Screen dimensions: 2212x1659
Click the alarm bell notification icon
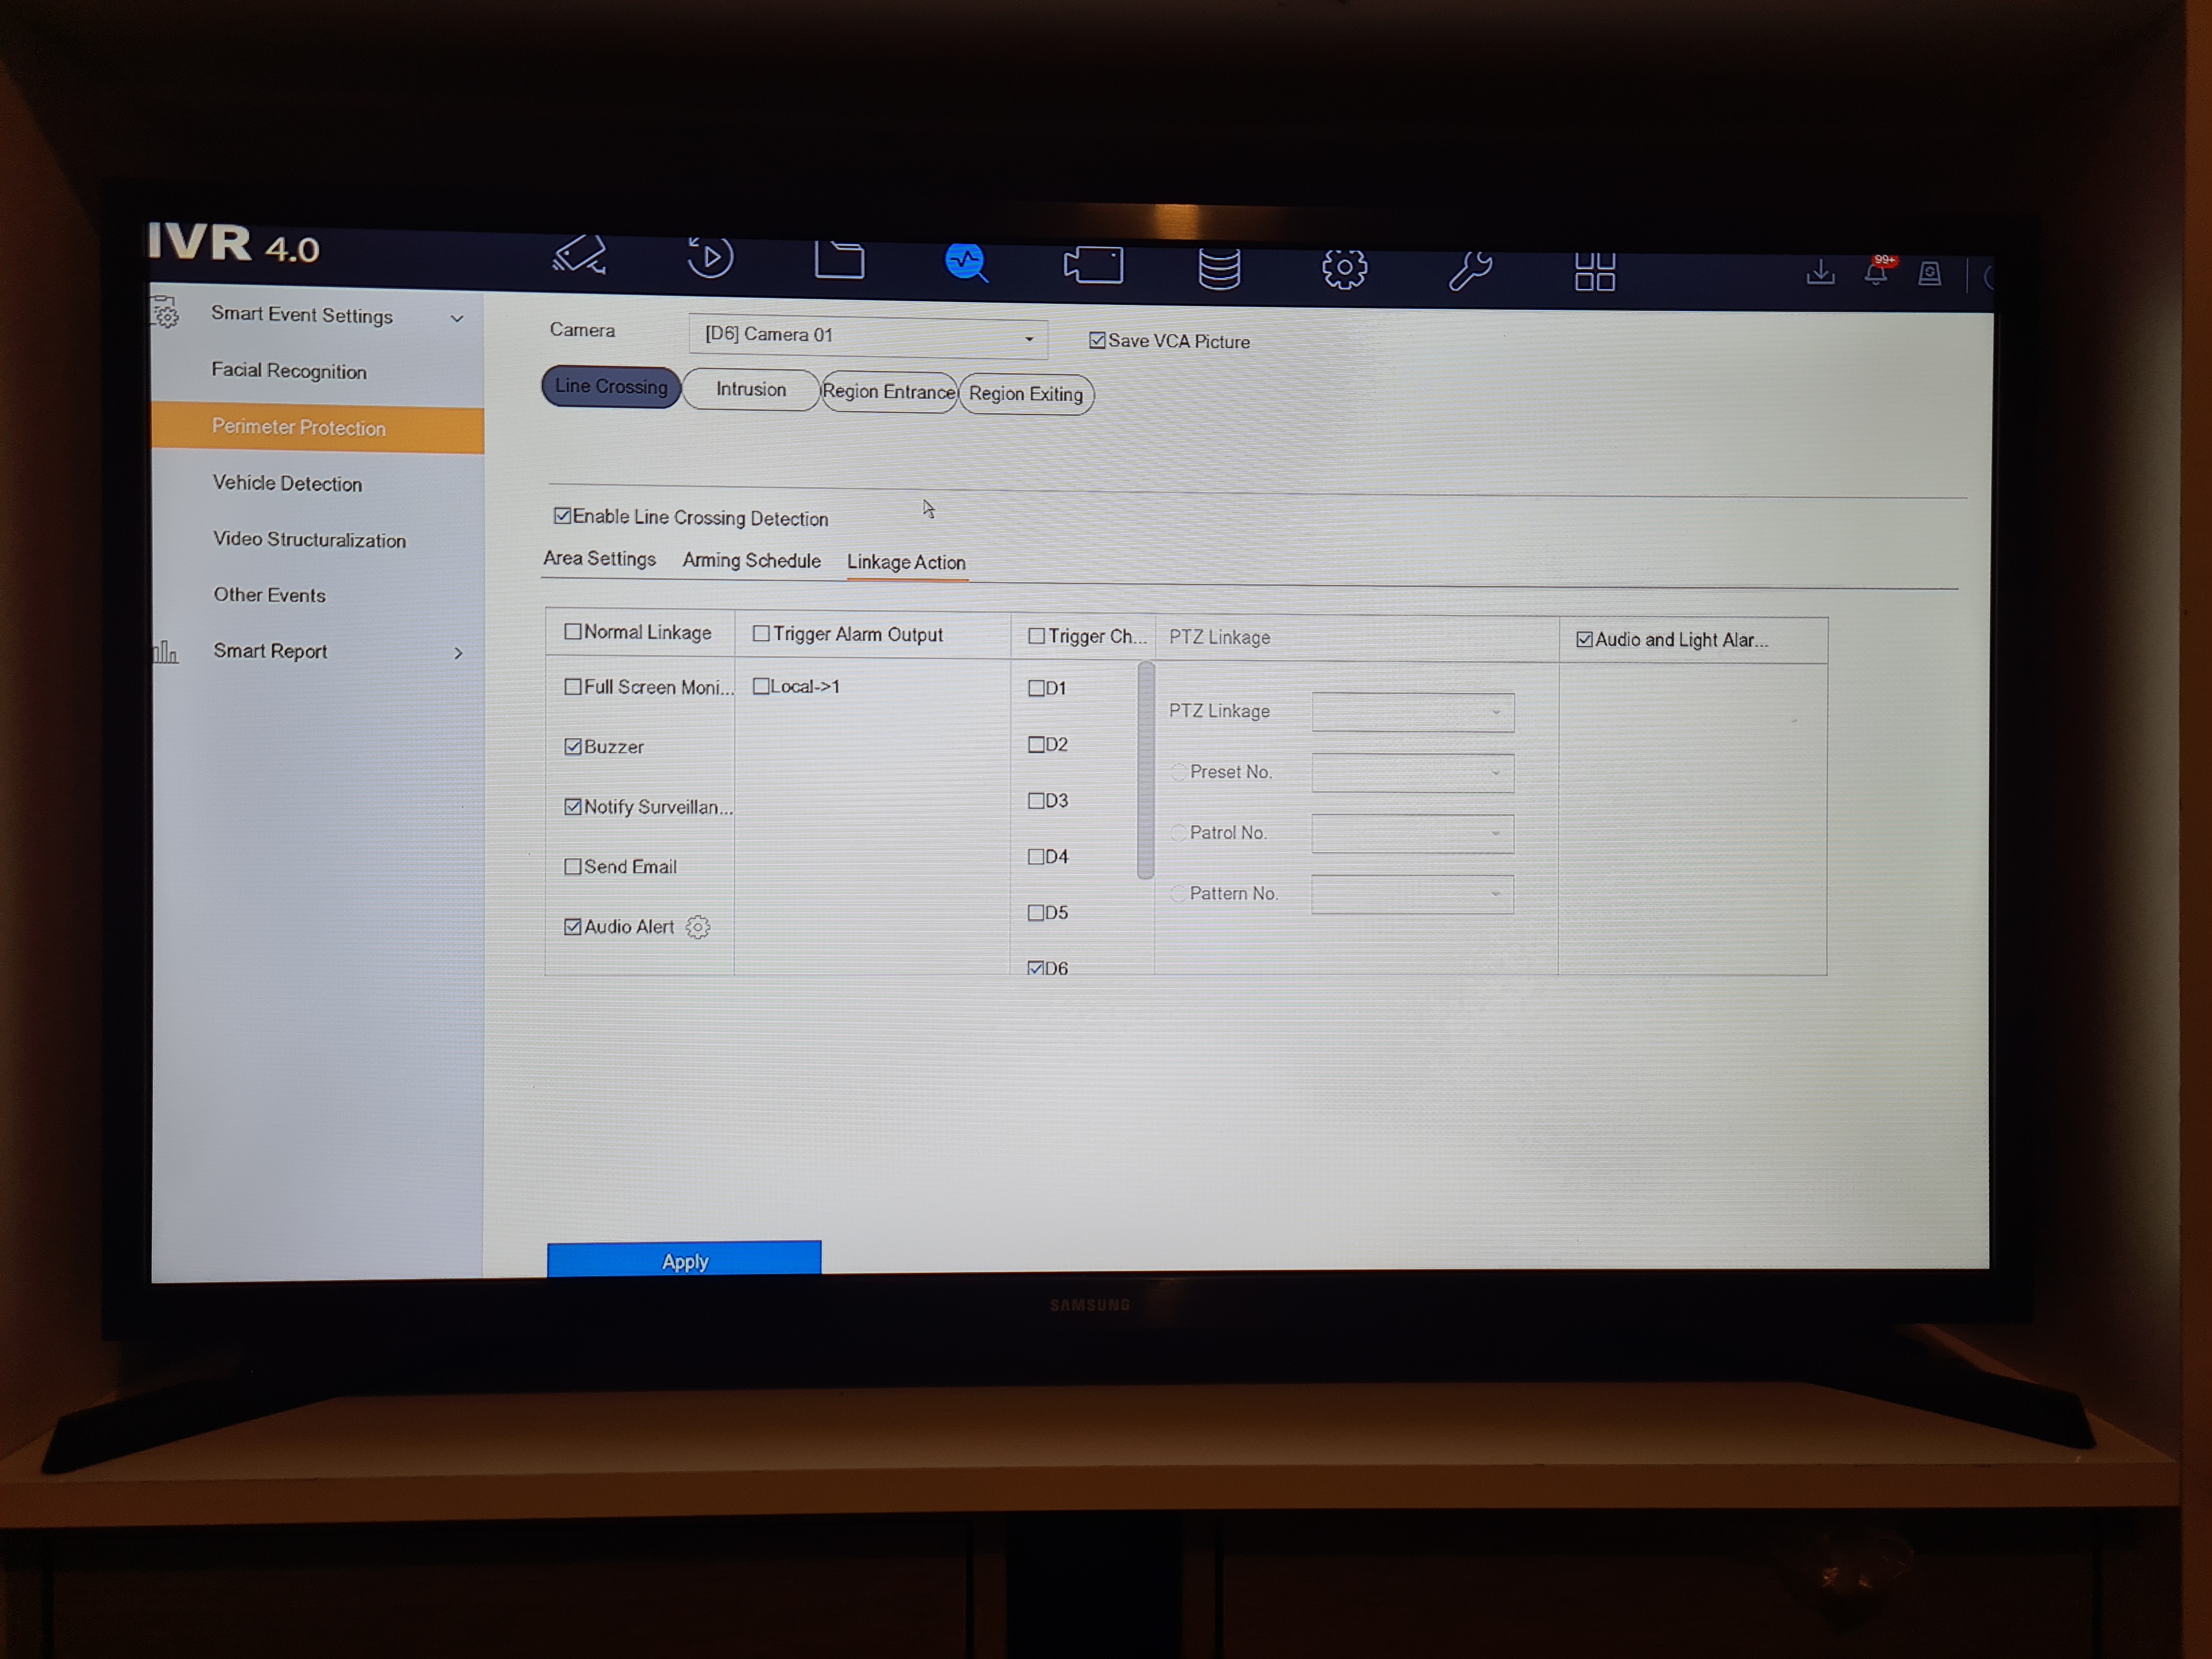[1875, 273]
